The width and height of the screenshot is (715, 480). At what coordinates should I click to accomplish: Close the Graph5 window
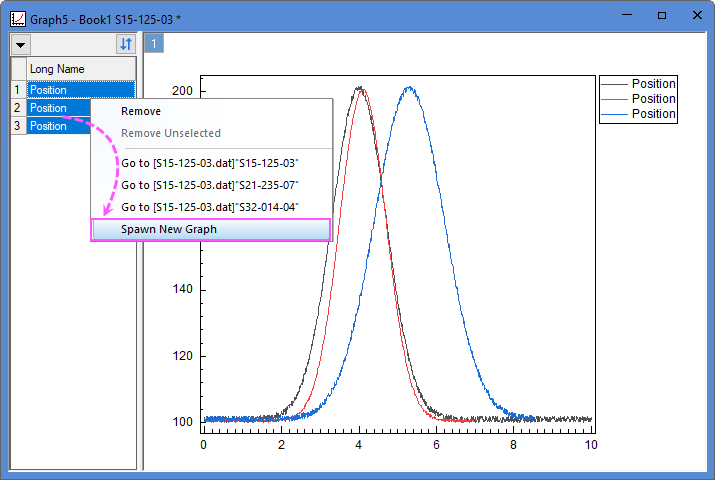697,15
